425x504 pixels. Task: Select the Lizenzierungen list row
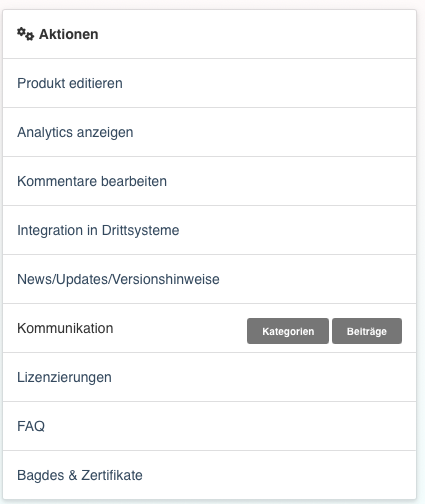coord(209,377)
